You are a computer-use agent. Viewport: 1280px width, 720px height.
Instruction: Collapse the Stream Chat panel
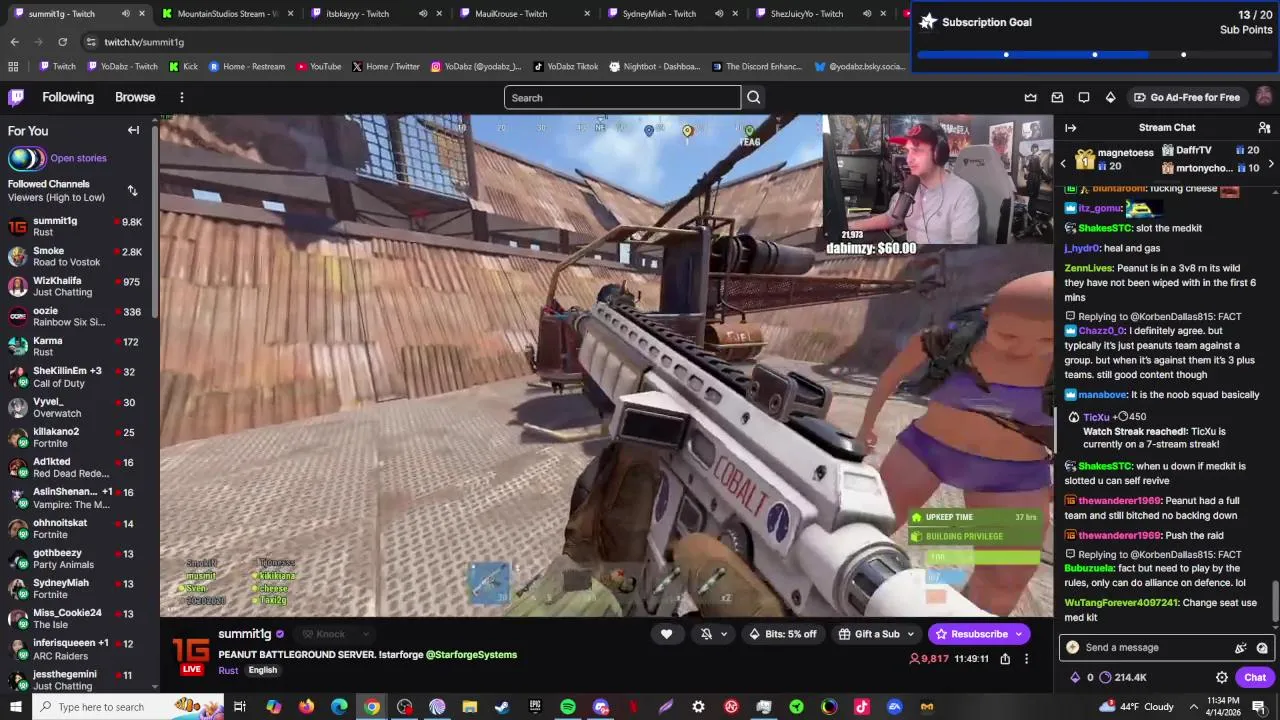point(1070,128)
